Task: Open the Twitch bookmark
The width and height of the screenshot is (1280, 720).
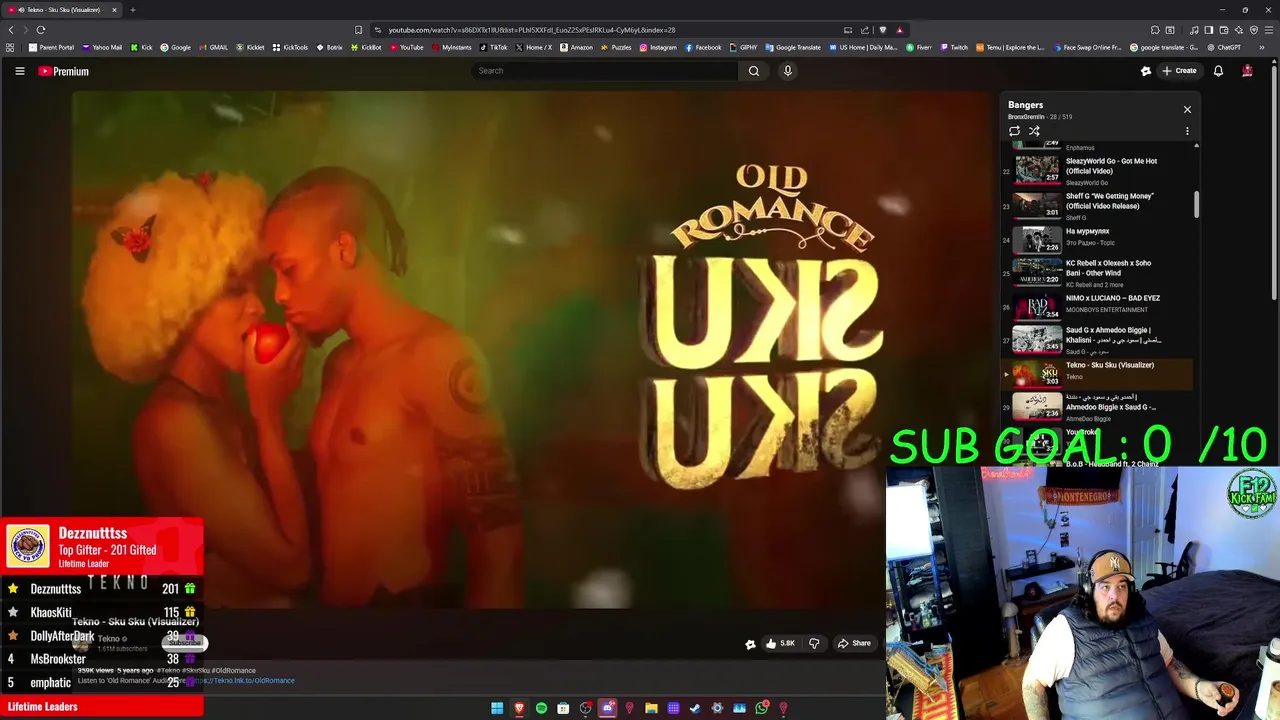Action: point(954,47)
